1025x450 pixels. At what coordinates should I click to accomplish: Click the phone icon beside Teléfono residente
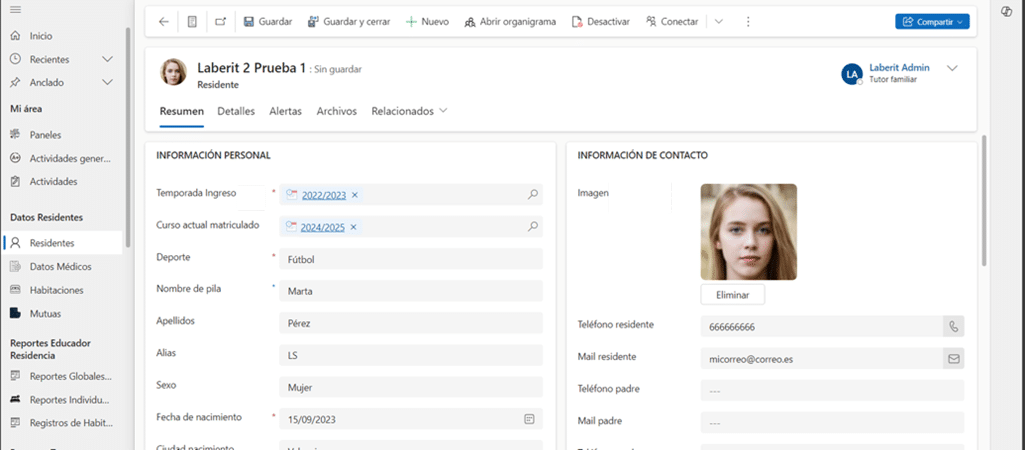[x=954, y=326]
